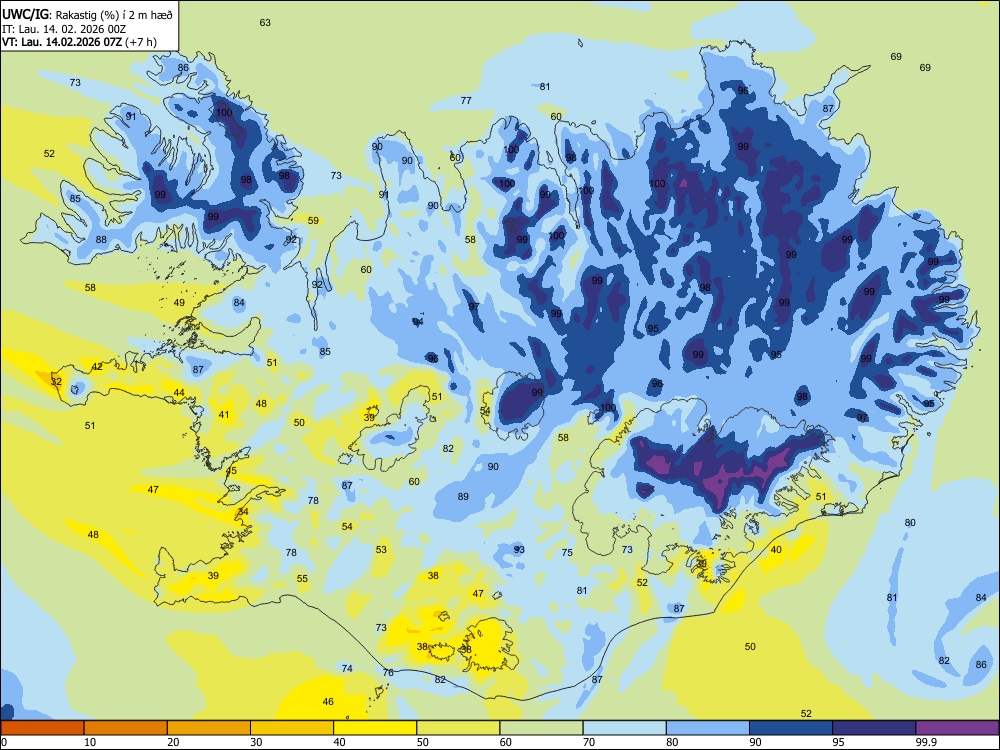Click the '10' legend scale label

pos(90,742)
